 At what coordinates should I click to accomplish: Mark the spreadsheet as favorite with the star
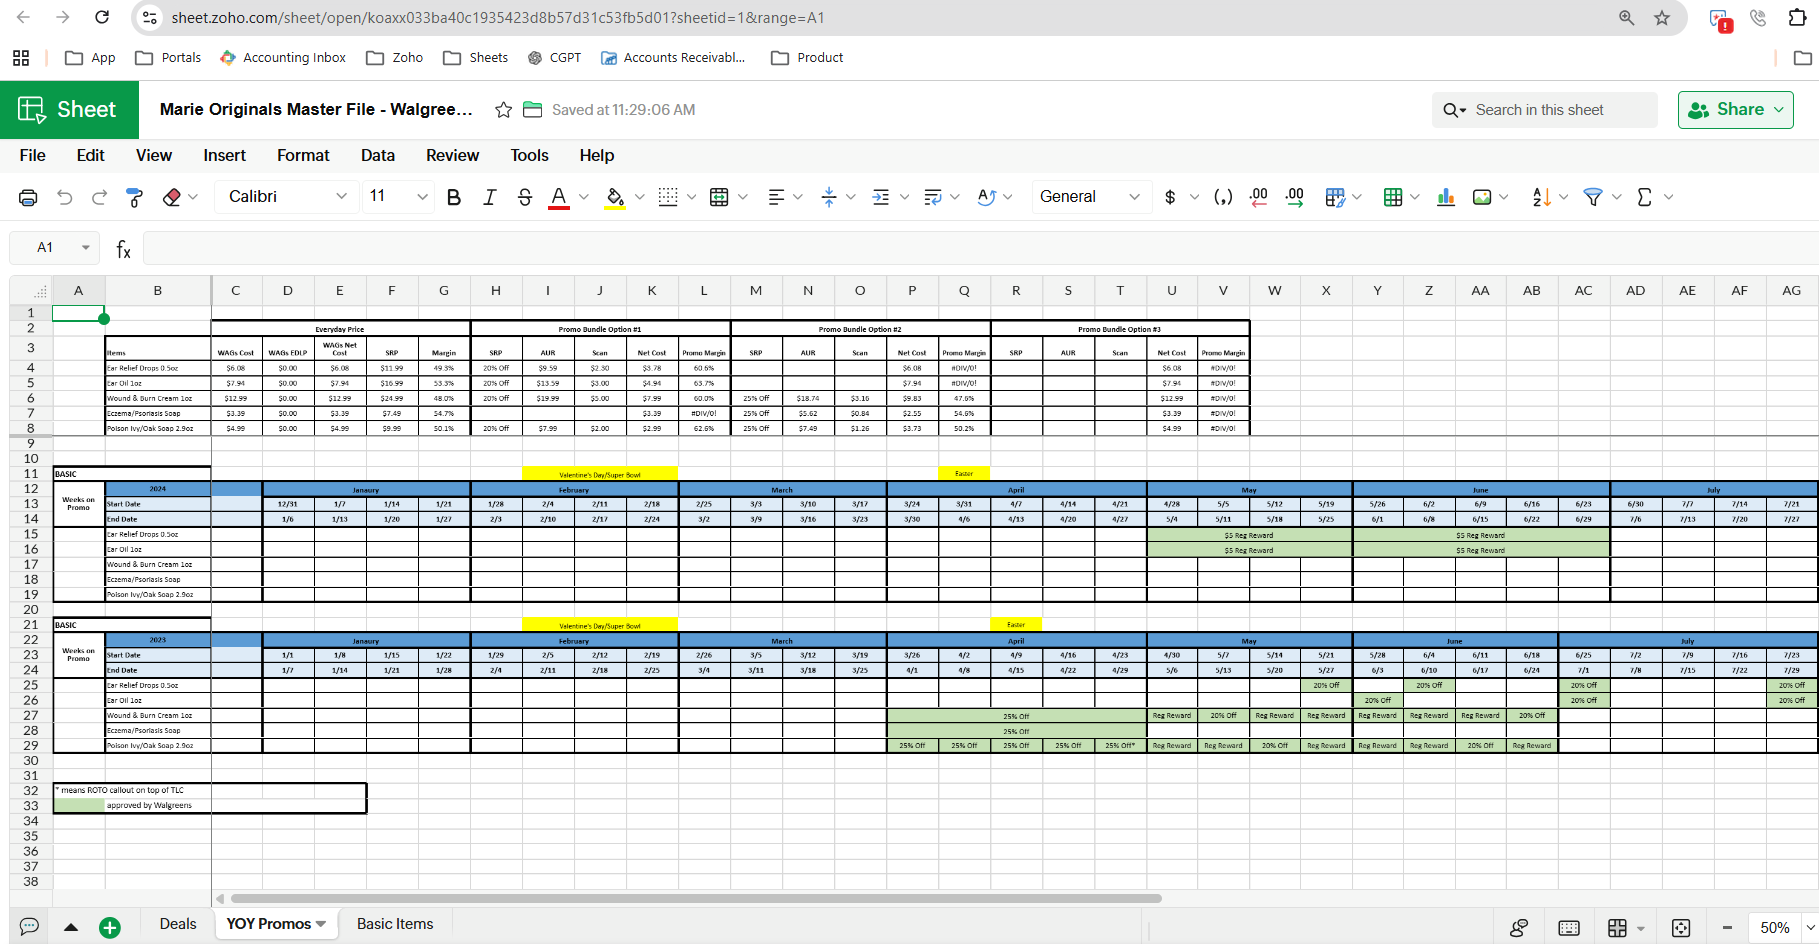pos(504,110)
